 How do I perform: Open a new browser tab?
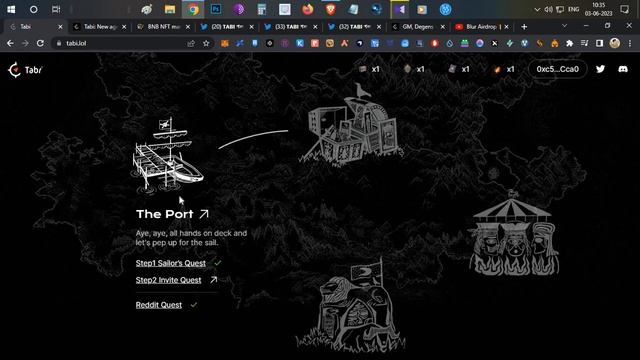tap(524, 27)
